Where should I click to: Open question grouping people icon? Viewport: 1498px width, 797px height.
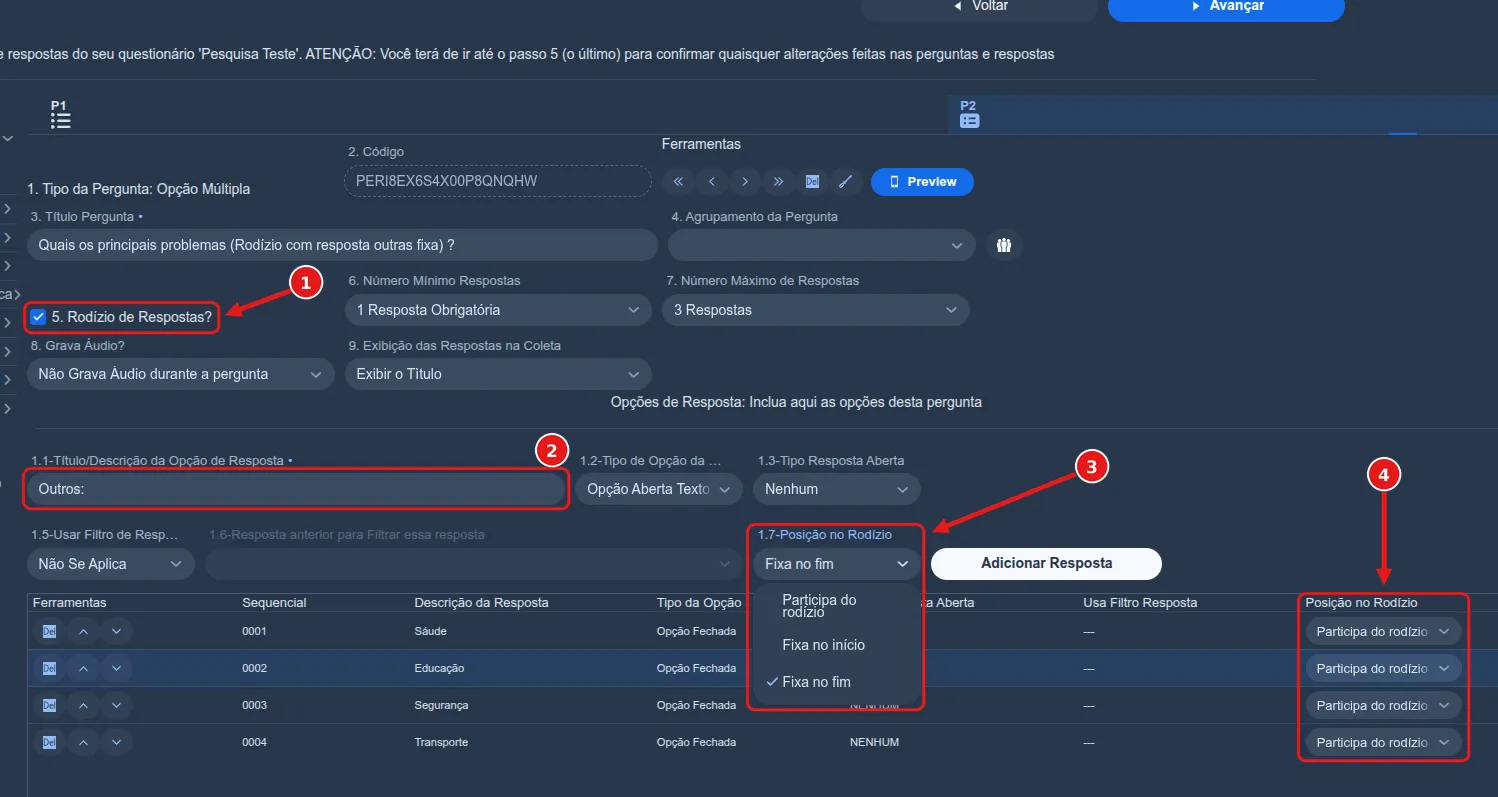pos(1004,245)
